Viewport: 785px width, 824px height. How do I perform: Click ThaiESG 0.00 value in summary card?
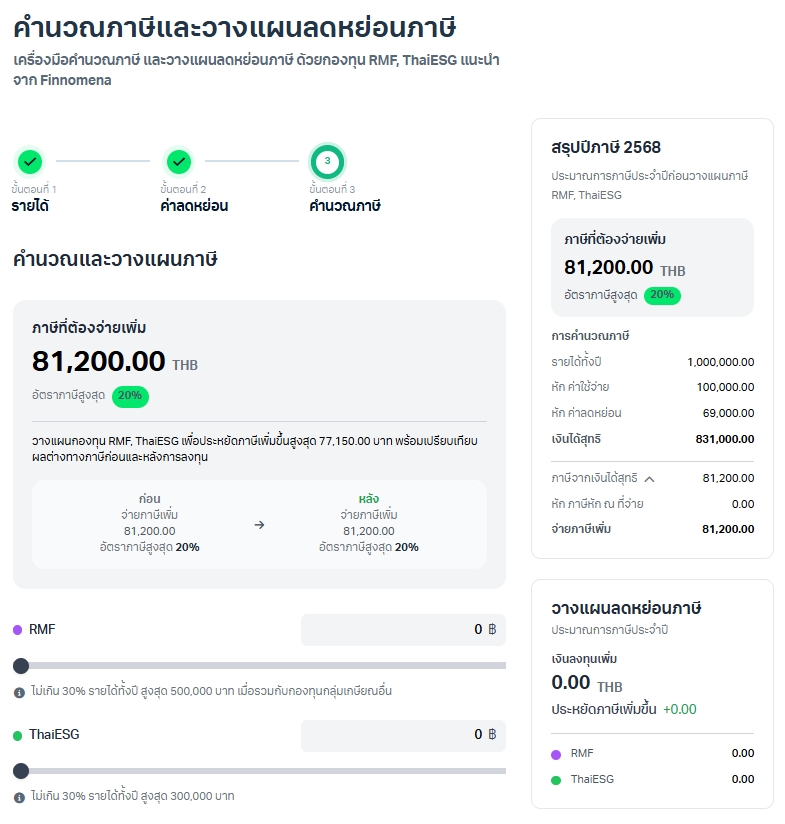(x=742, y=779)
